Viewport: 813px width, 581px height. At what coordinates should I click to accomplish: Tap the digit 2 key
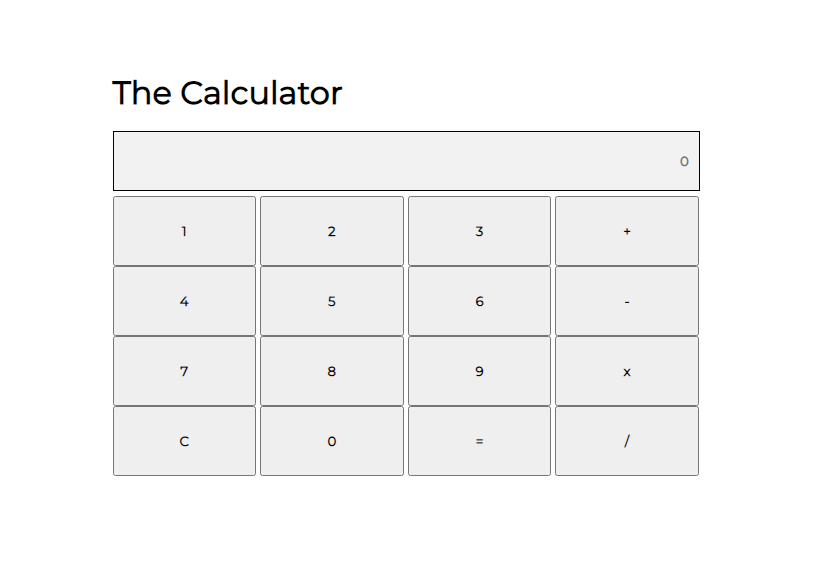click(x=332, y=231)
